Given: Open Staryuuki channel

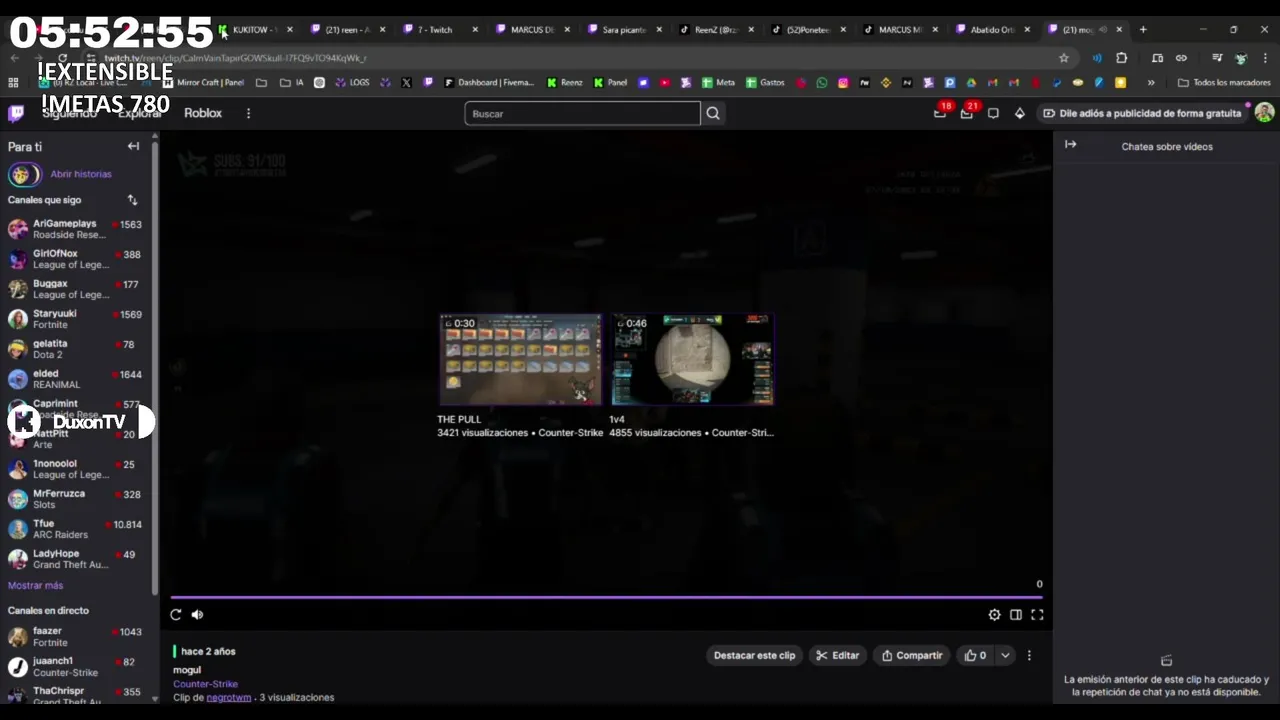Looking at the screenshot, I should coord(76,319).
